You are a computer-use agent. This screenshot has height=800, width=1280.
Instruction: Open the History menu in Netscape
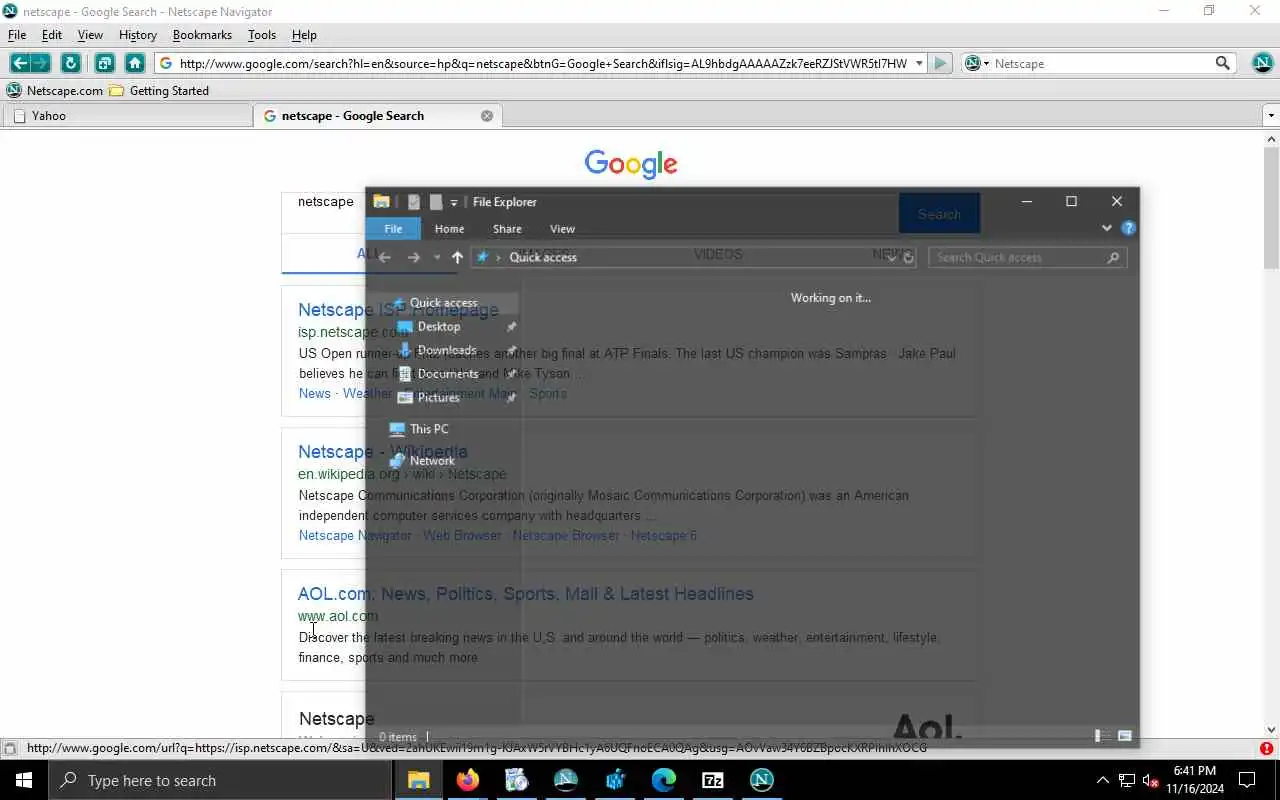[138, 35]
